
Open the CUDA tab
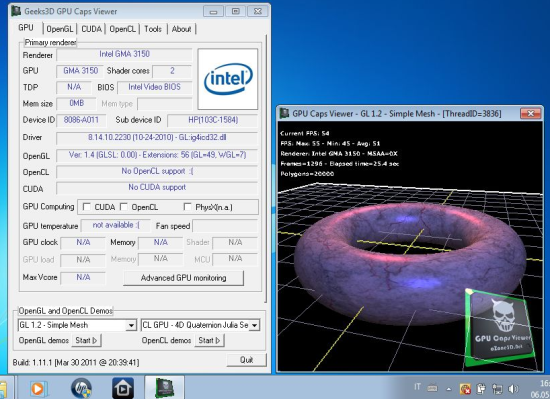tap(92, 29)
